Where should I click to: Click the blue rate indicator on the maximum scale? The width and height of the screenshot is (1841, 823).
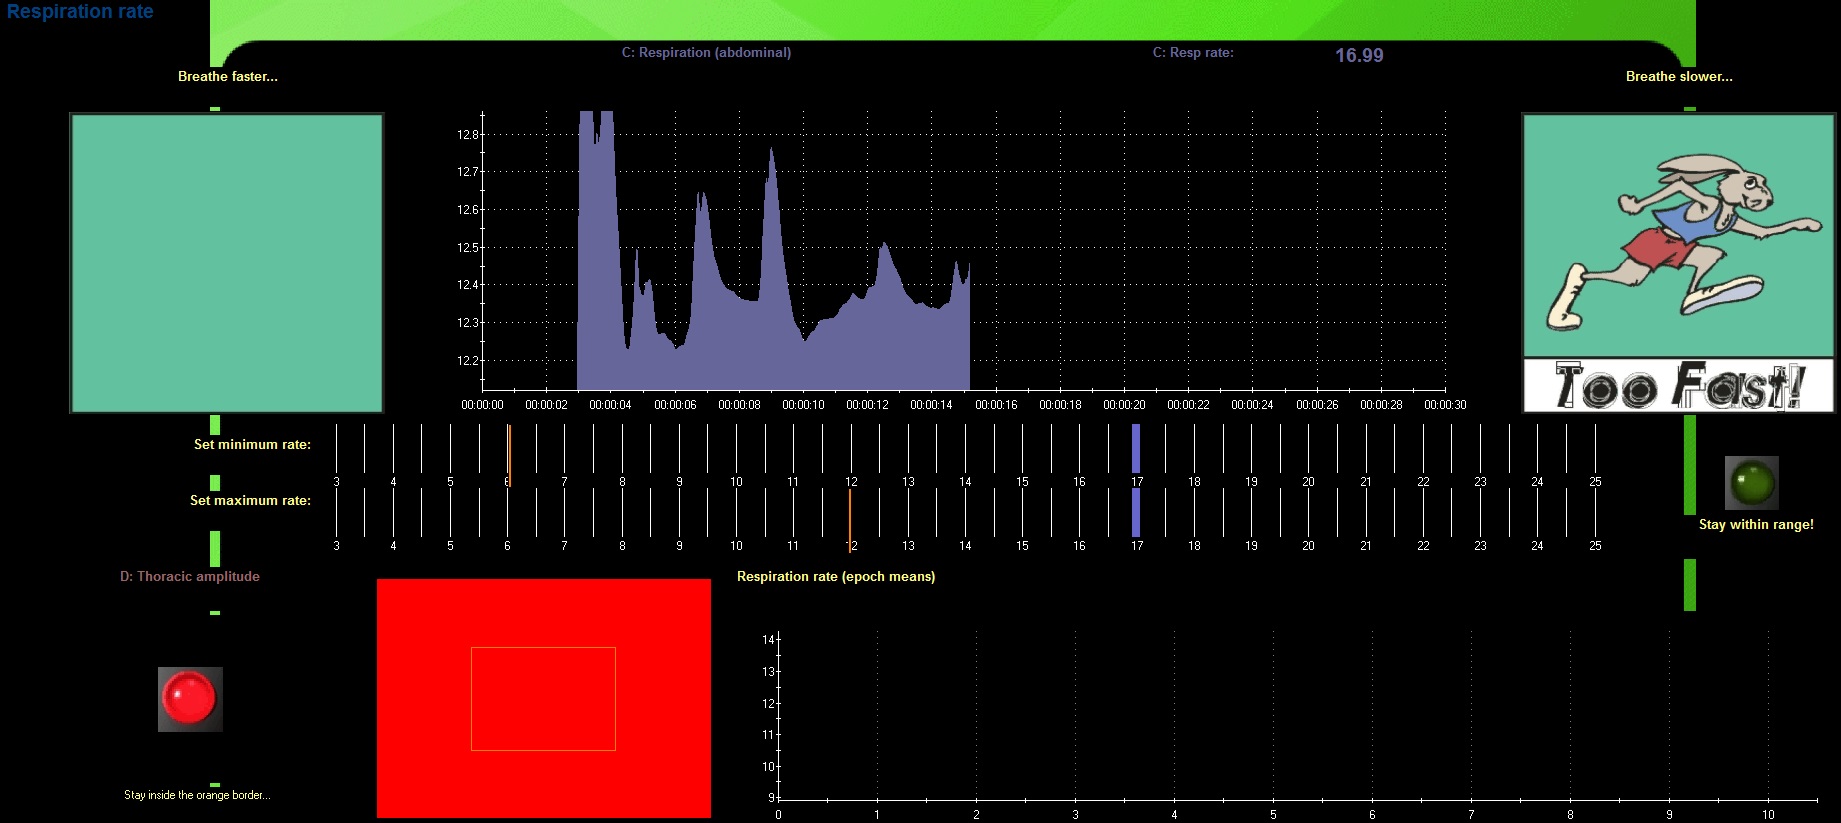(1136, 512)
